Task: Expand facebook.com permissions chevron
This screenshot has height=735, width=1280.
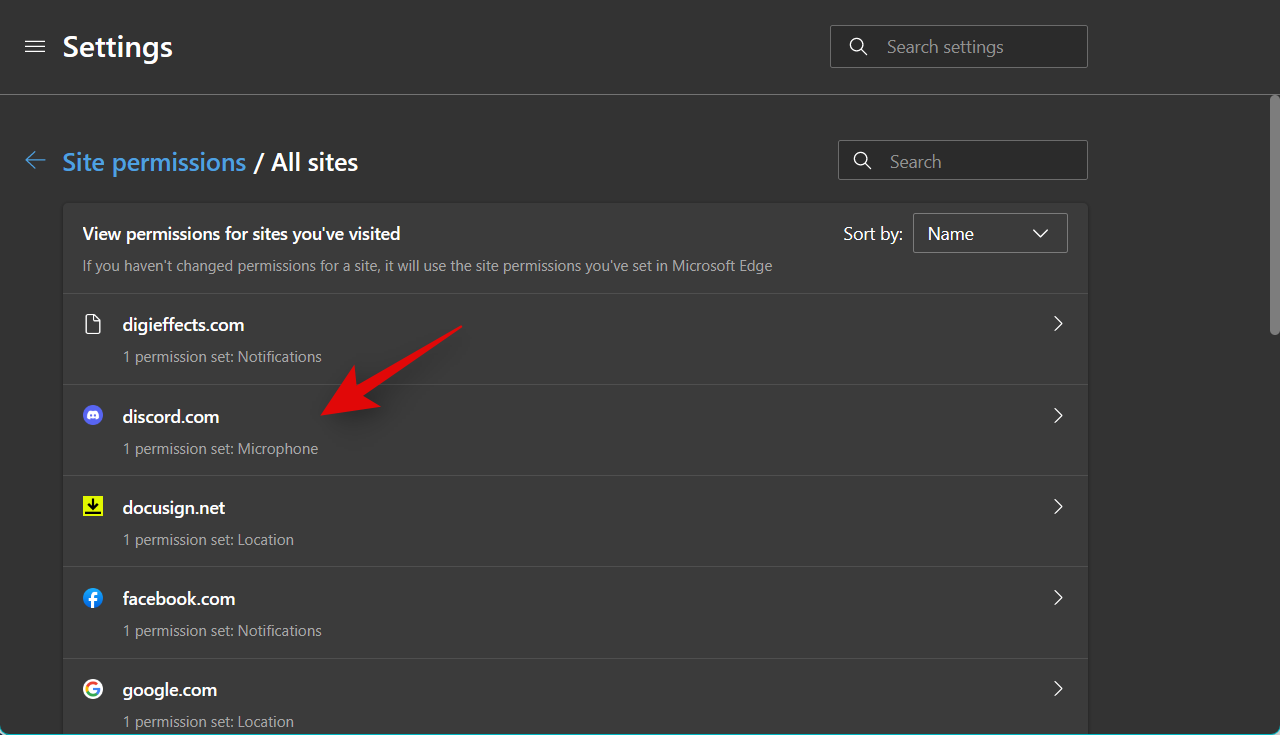Action: pos(1058,598)
